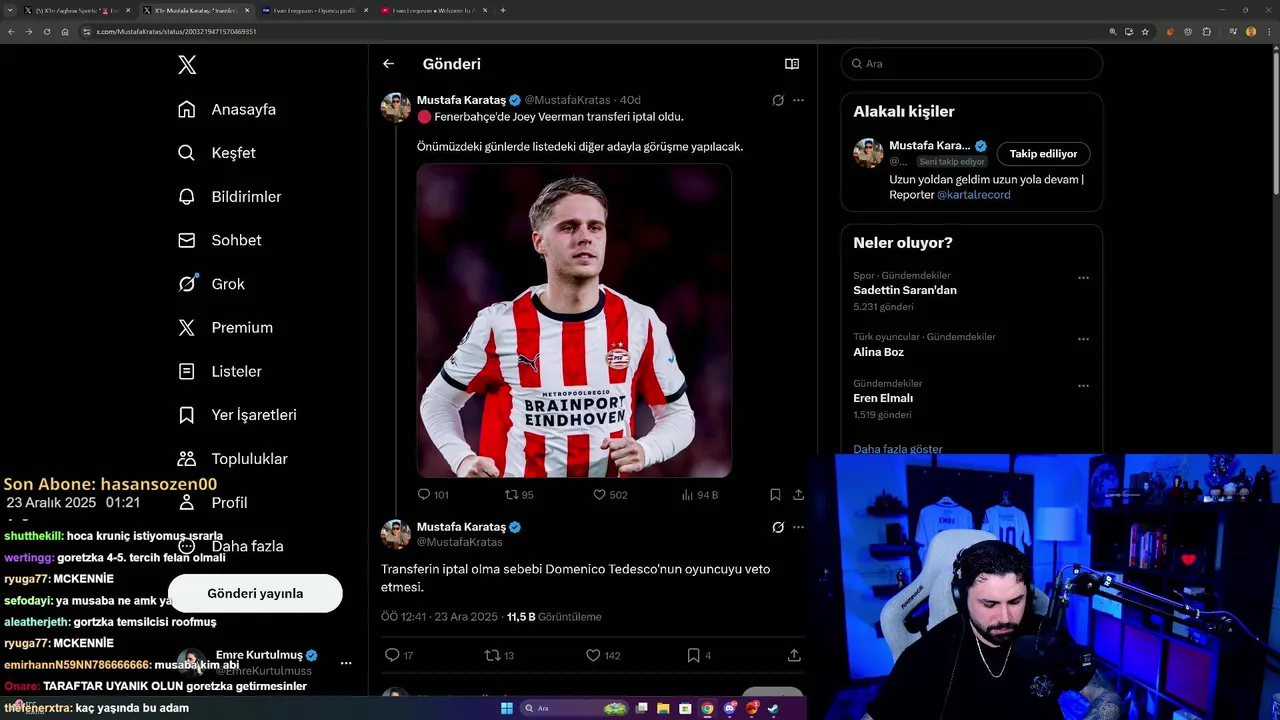Screen dimensions: 1280x720
Task: Like the post with 142 likes
Action: pos(603,655)
